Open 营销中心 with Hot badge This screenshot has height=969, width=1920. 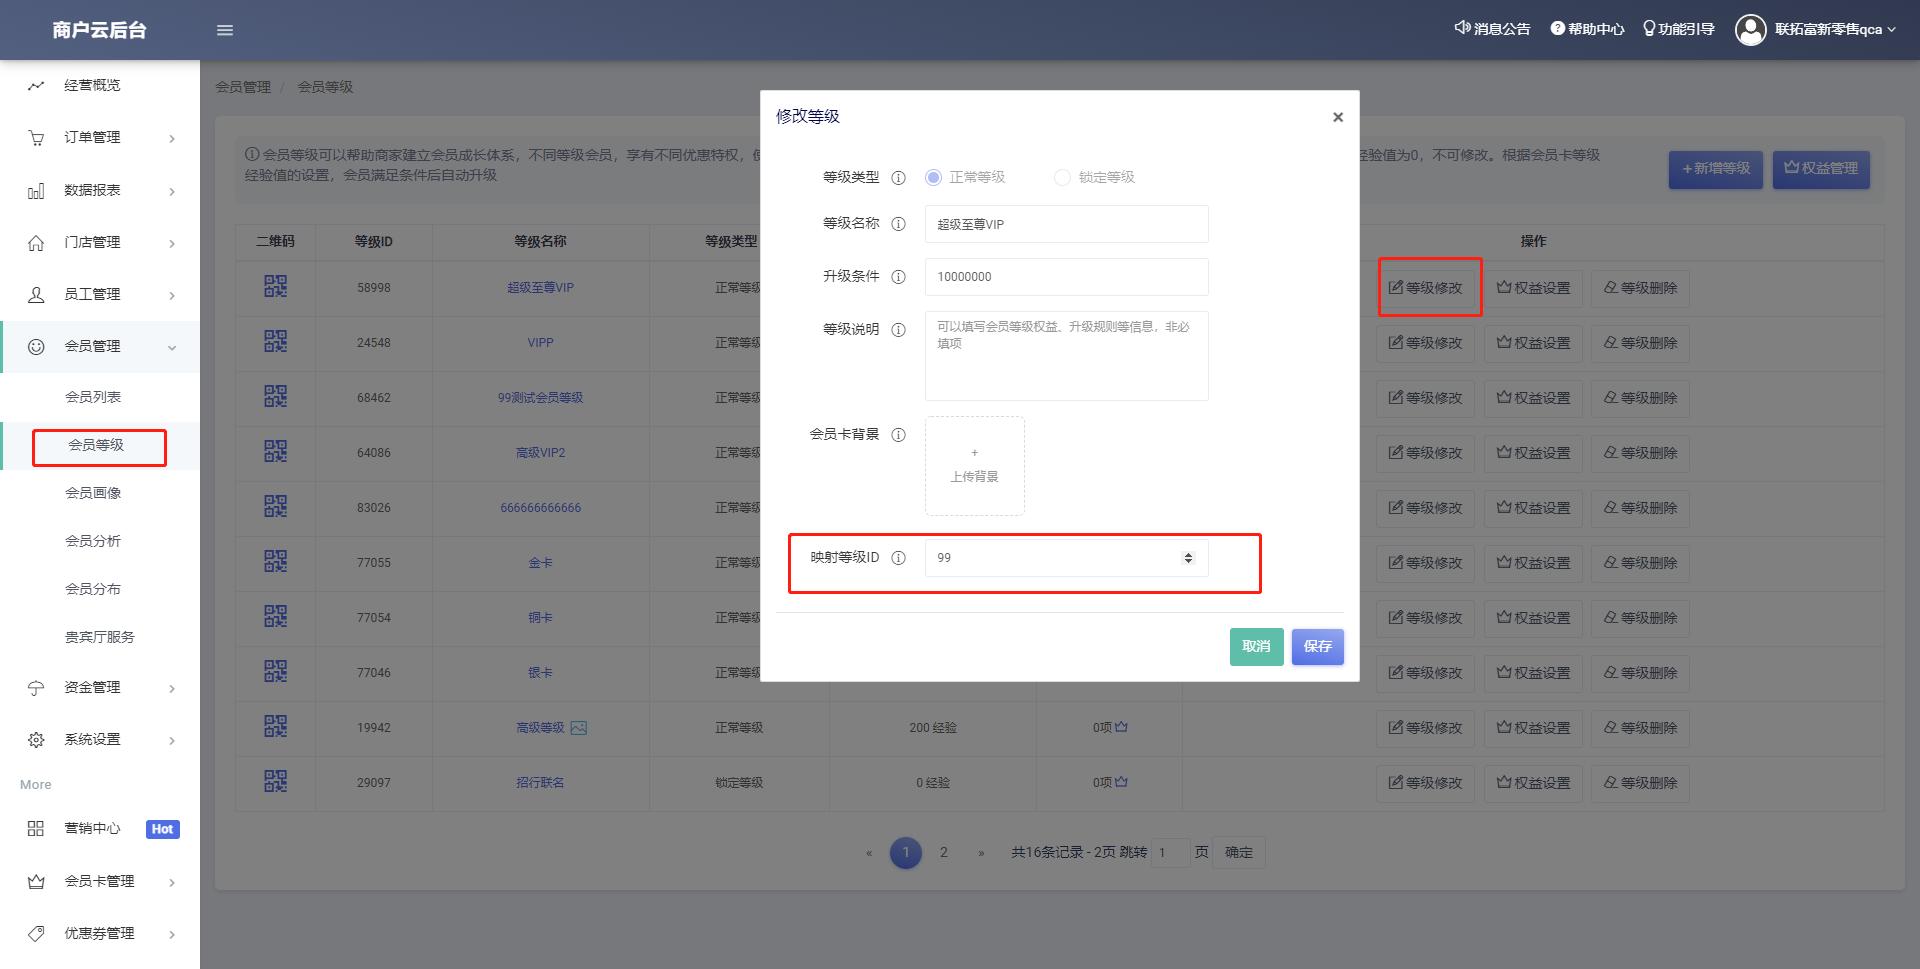[100, 829]
